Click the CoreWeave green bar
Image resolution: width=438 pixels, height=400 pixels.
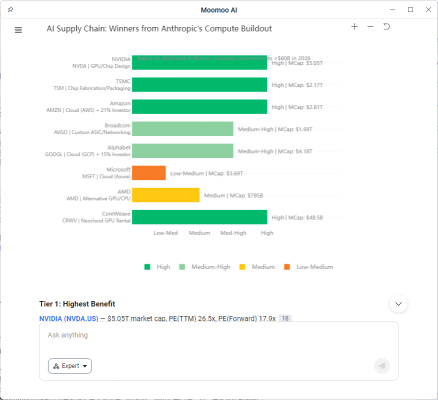[199, 217]
